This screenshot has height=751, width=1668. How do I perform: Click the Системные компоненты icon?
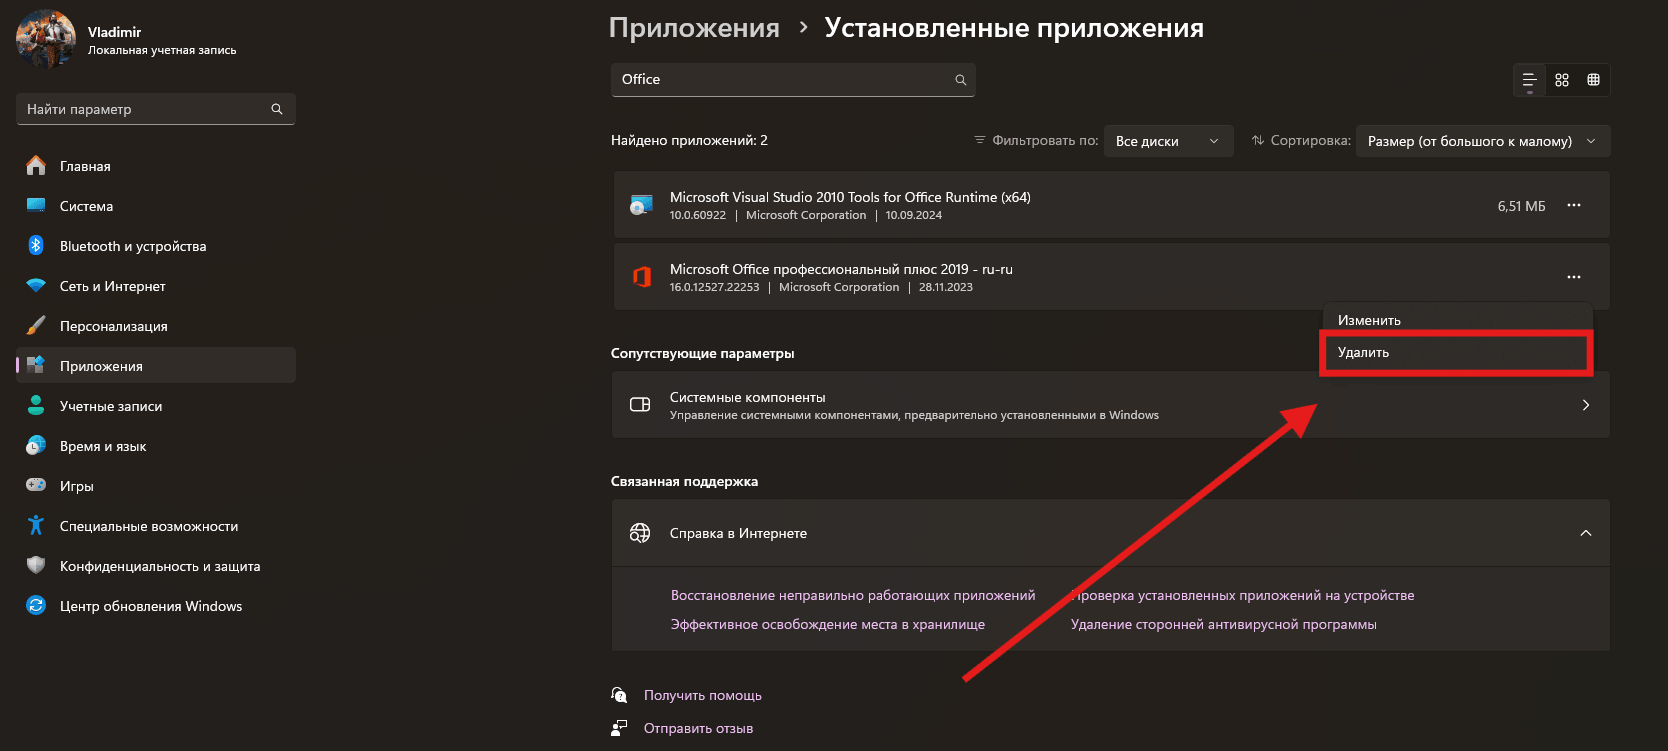640,405
